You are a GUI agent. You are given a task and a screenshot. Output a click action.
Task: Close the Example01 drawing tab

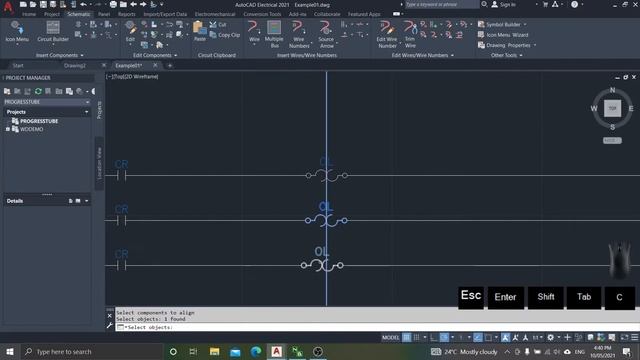click(x=155, y=65)
